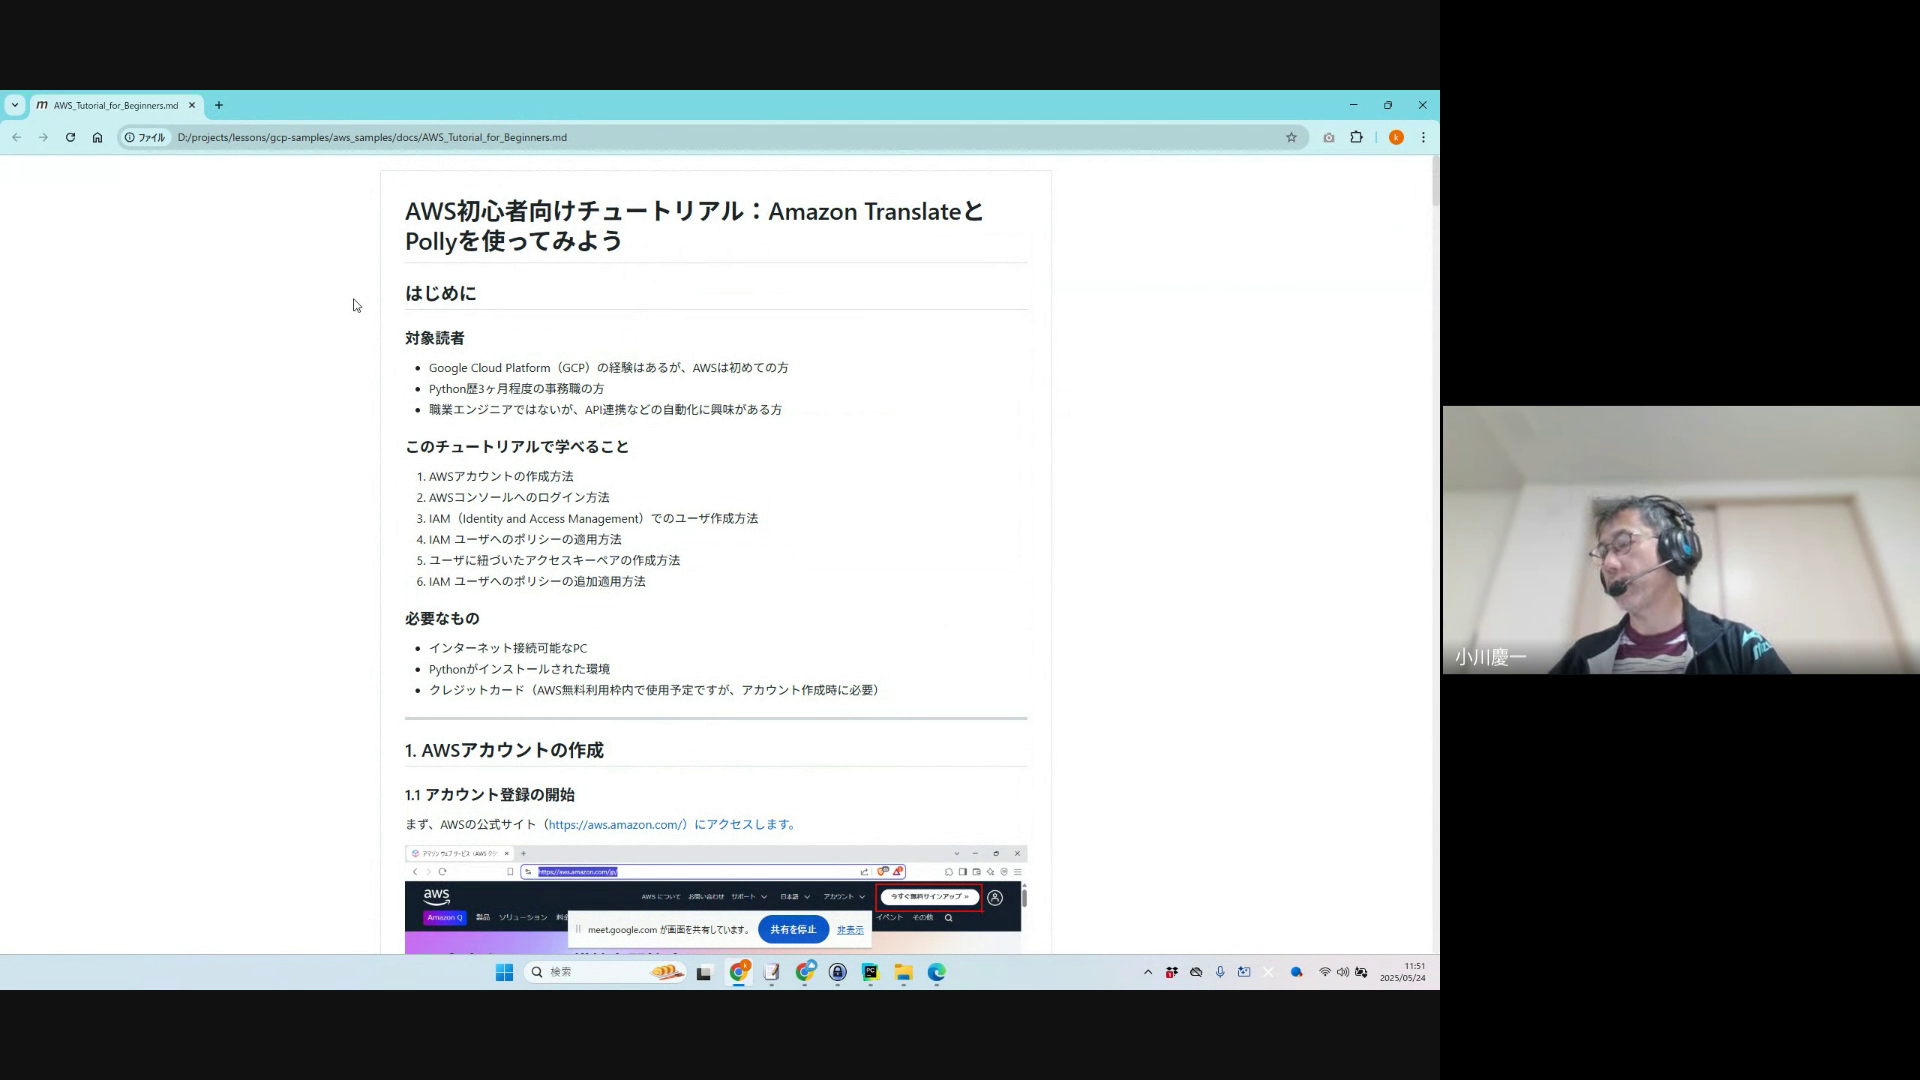Select the AWS_Tutorial_for_Beginners.md tab
Screen dimensions: 1920x1080
[115, 105]
